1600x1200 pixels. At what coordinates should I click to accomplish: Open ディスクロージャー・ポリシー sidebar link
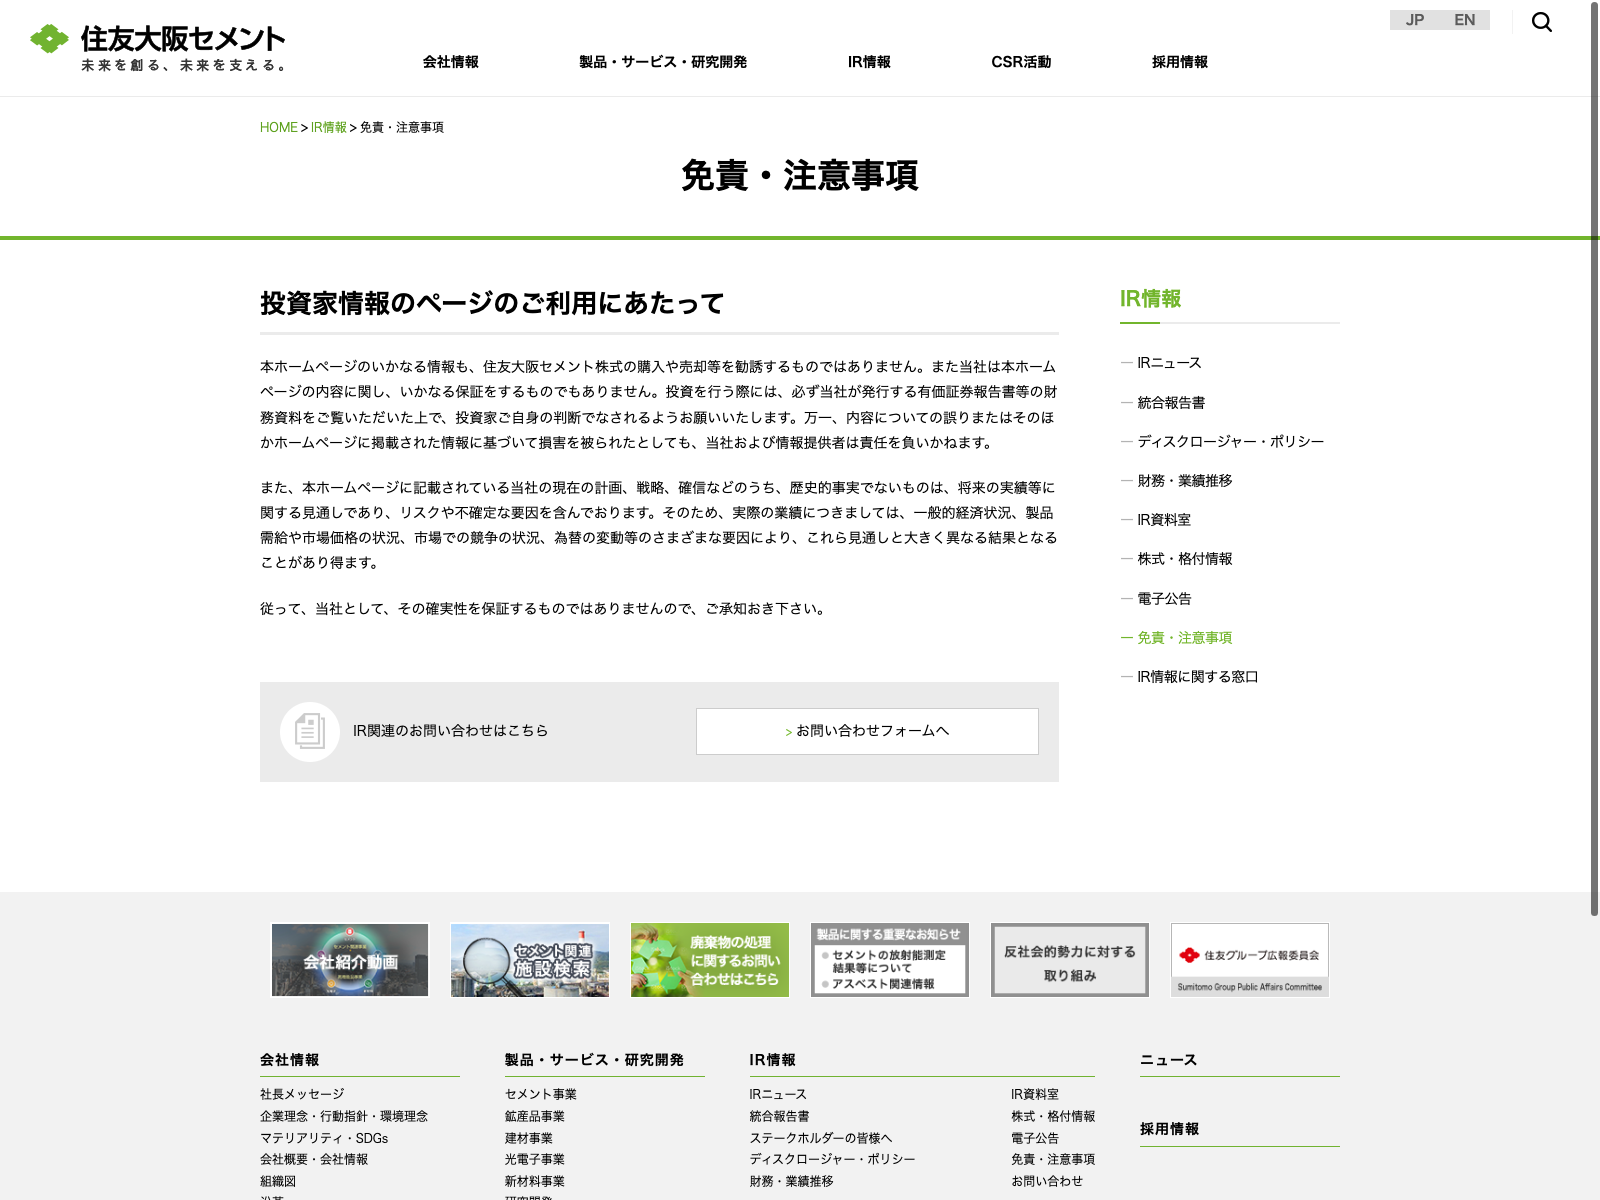[1230, 442]
